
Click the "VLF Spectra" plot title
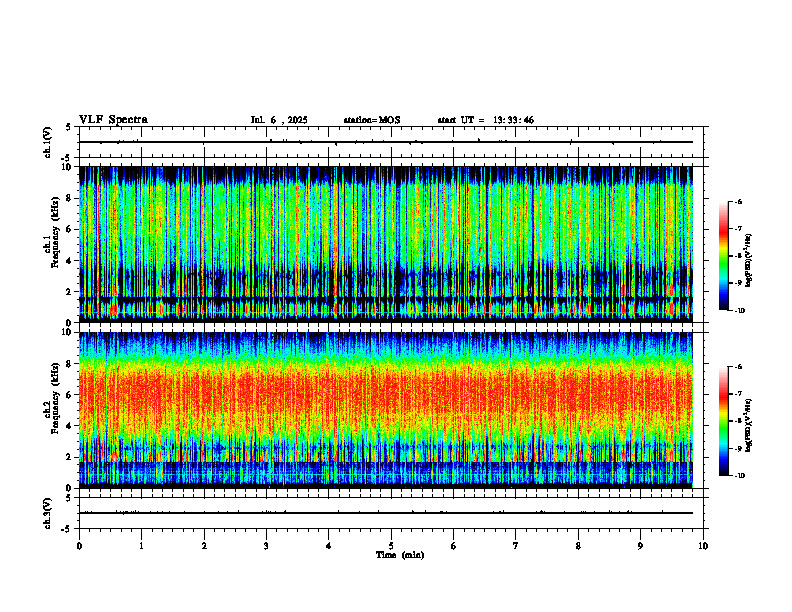coord(113,120)
